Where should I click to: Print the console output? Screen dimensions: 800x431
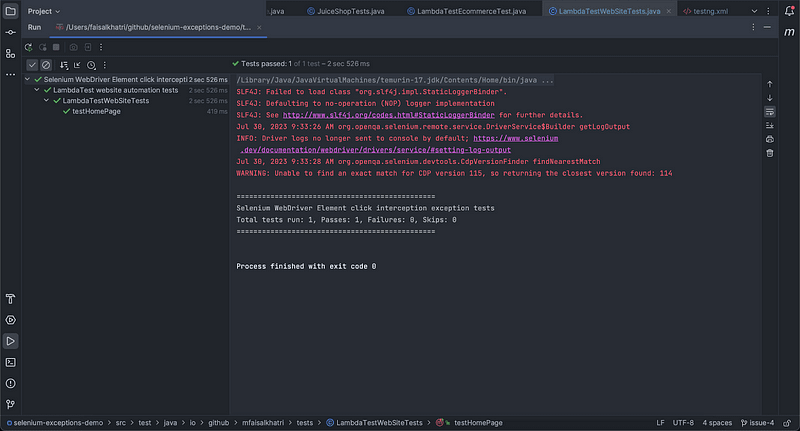[770, 139]
